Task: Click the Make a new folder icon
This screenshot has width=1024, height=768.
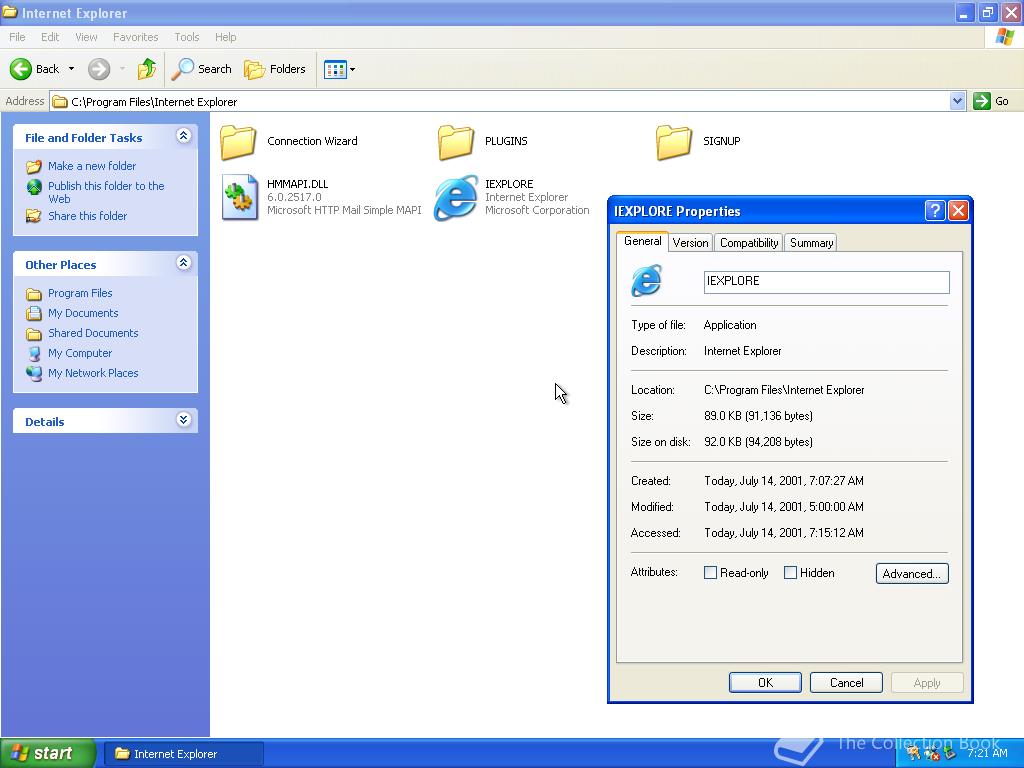Action: [34, 166]
